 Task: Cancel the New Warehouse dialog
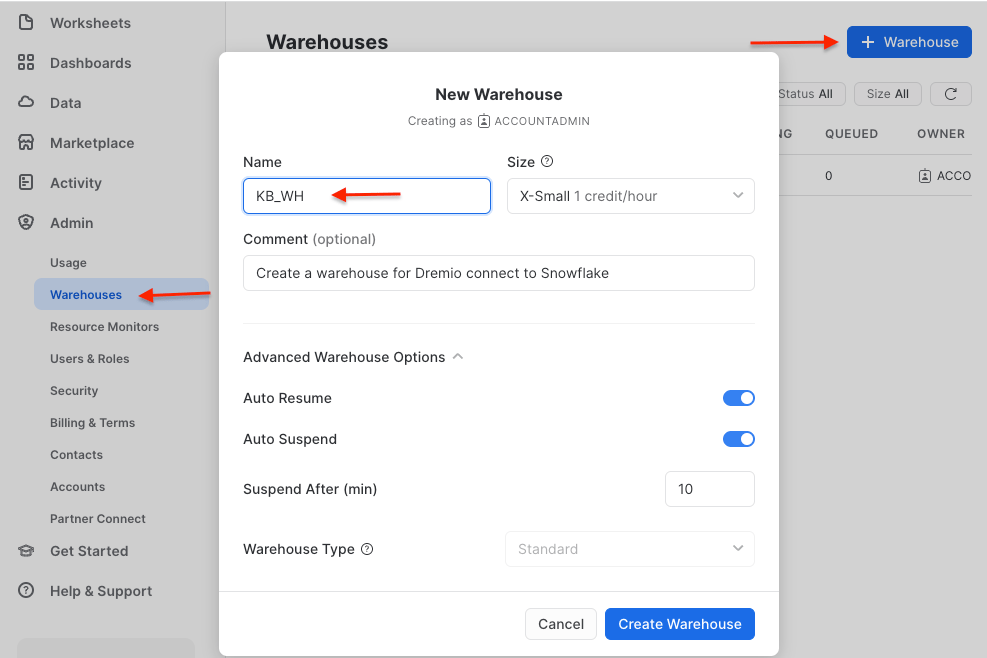click(x=560, y=623)
